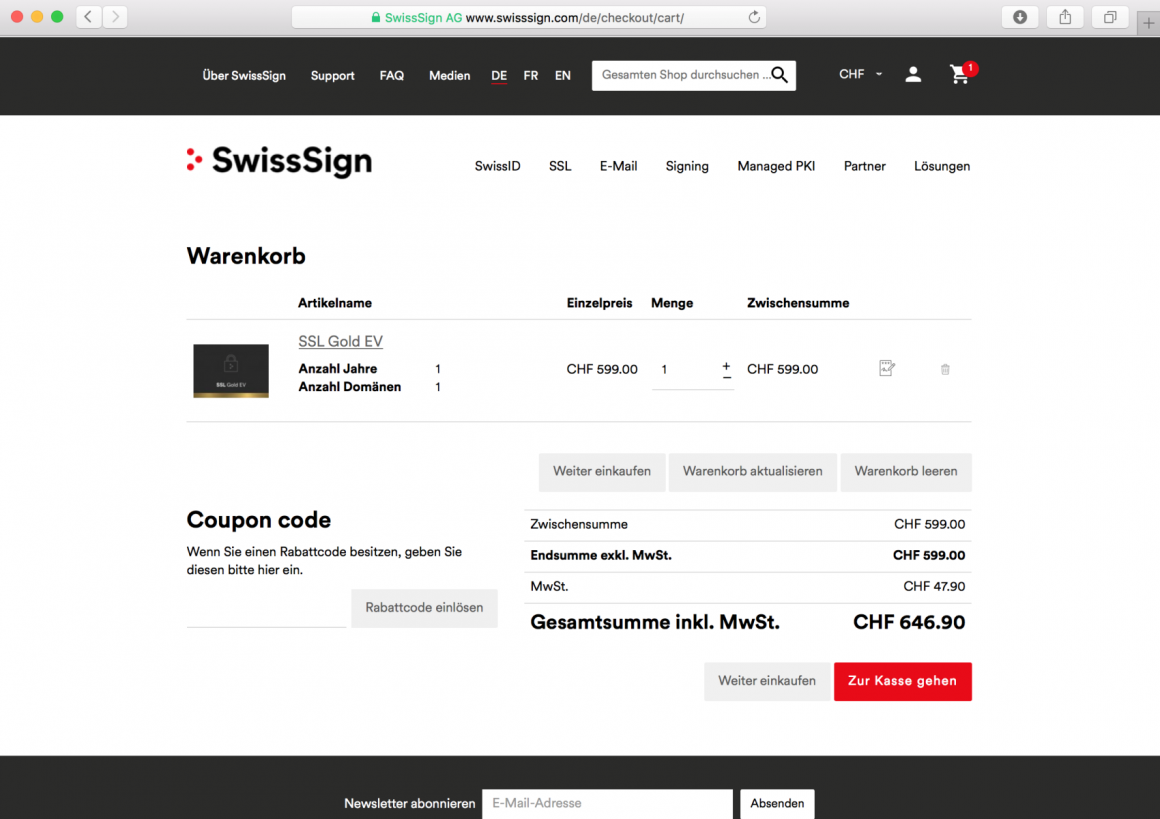Click Warenkorb aktualisieren button
This screenshot has height=819, width=1160.
[x=752, y=472]
